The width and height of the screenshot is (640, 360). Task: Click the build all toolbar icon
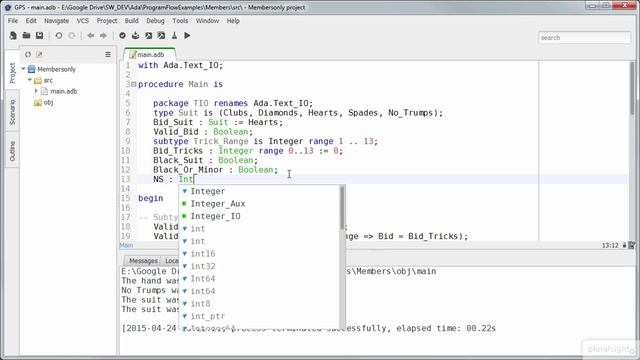point(136,36)
